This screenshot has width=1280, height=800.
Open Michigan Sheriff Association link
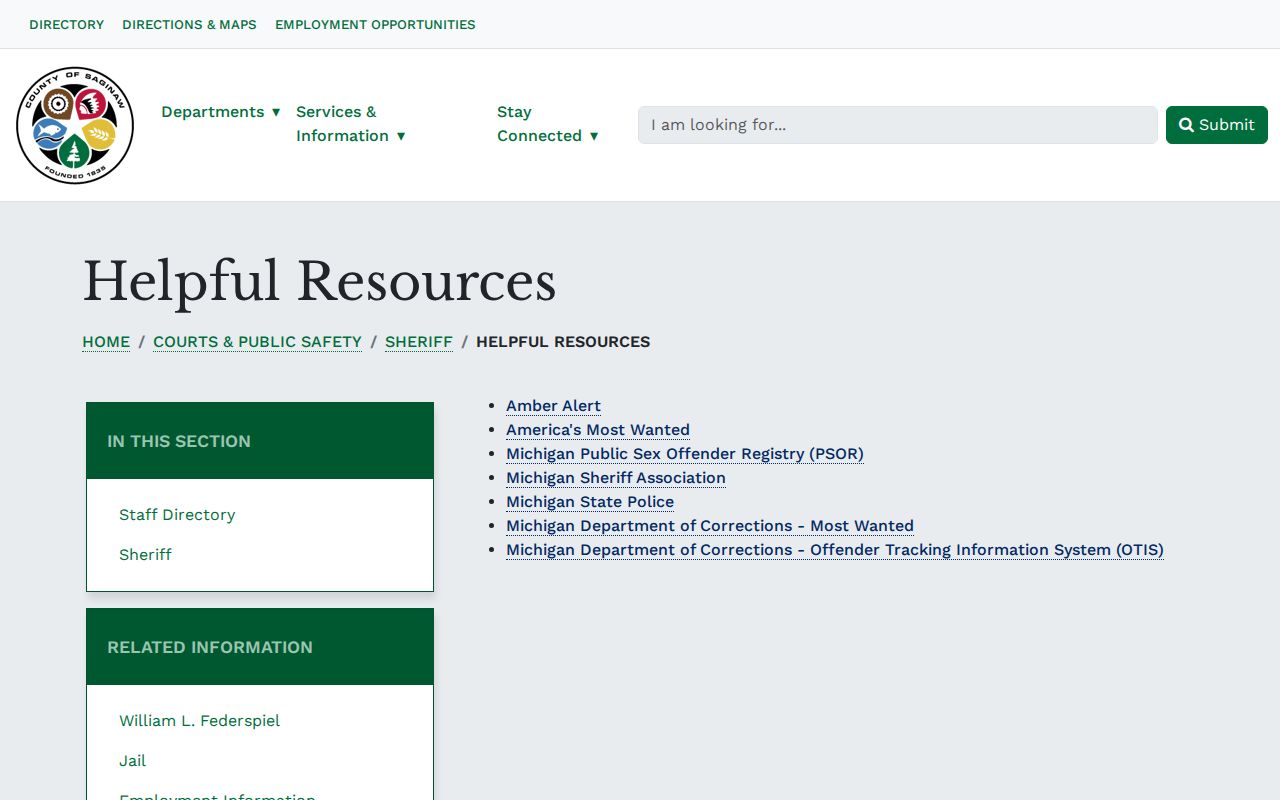(616, 478)
